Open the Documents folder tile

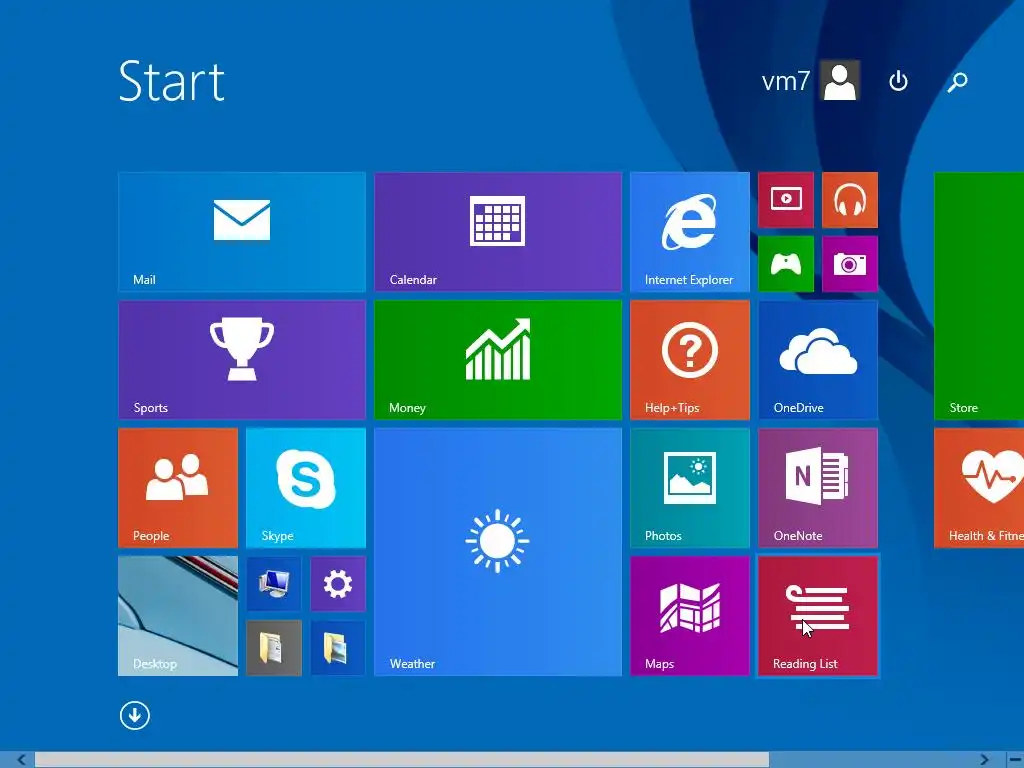tap(274, 648)
